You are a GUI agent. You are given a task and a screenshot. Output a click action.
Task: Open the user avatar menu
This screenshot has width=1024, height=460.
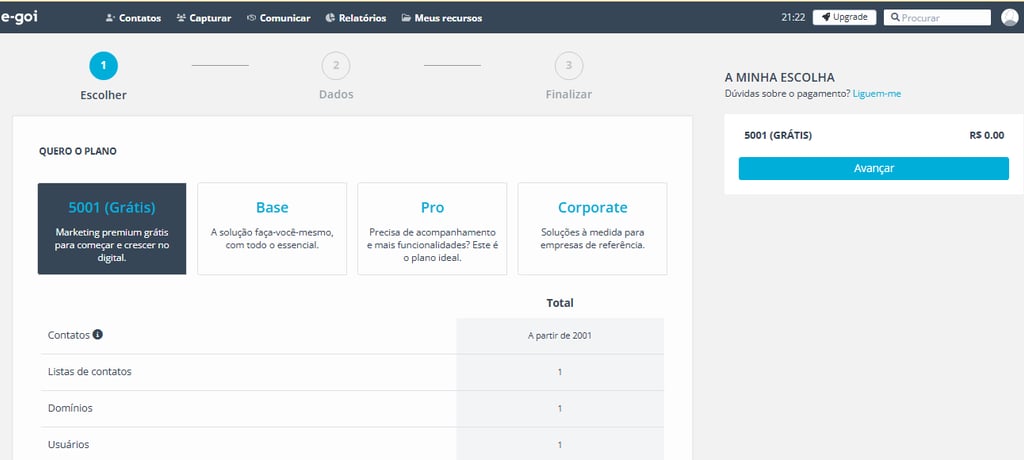(1010, 18)
